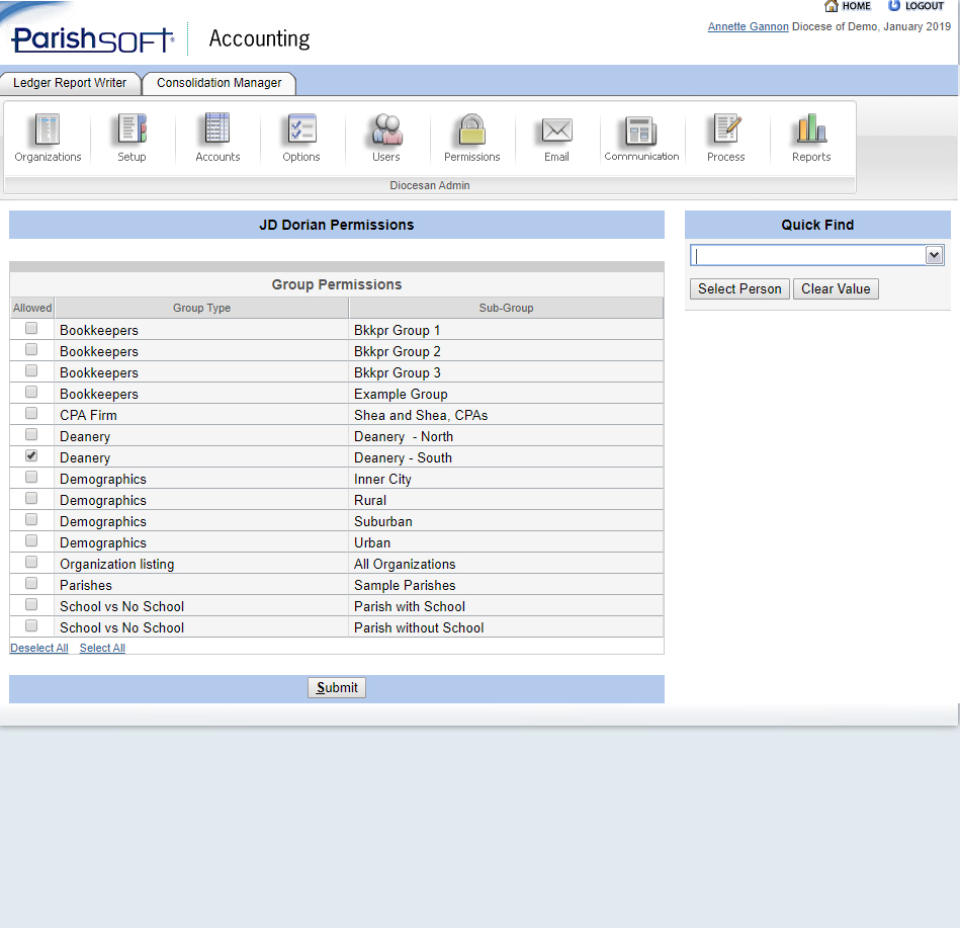
Task: Open Annette Gannon's profile link
Action: (x=746, y=27)
